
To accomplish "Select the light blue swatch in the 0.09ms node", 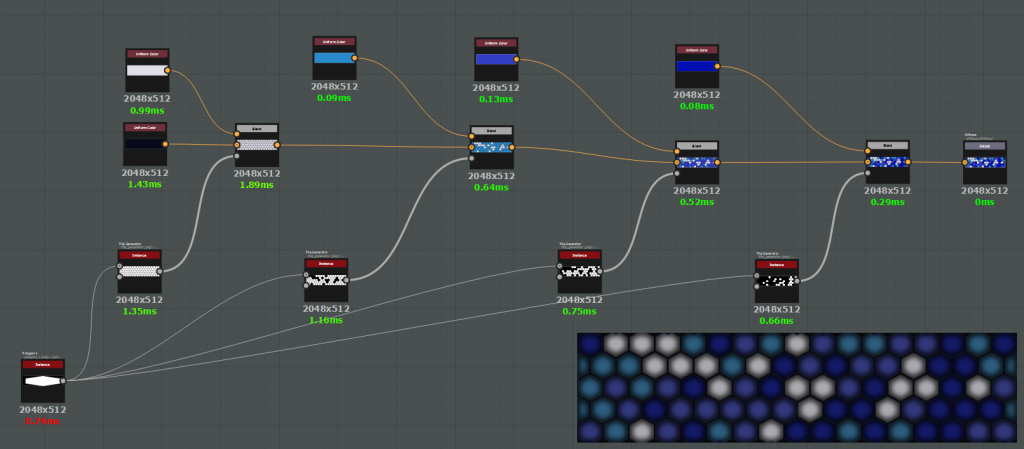I will pos(334,58).
